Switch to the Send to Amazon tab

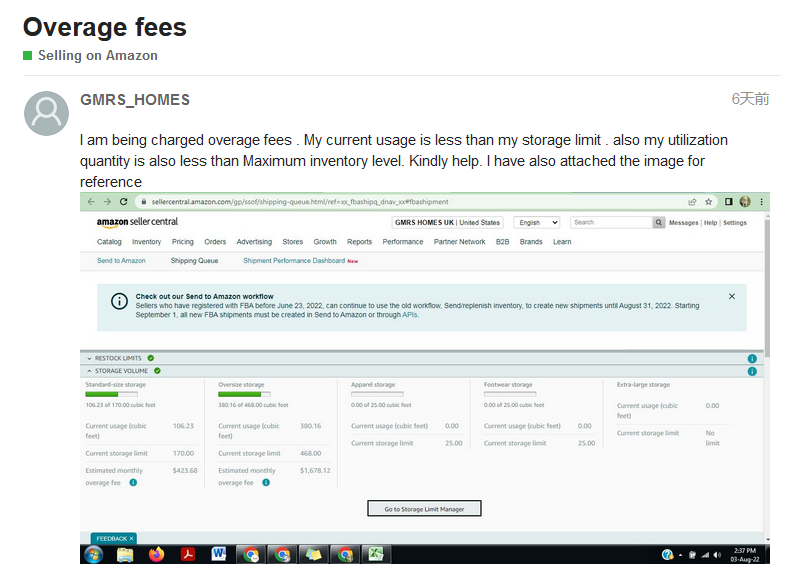click(121, 261)
